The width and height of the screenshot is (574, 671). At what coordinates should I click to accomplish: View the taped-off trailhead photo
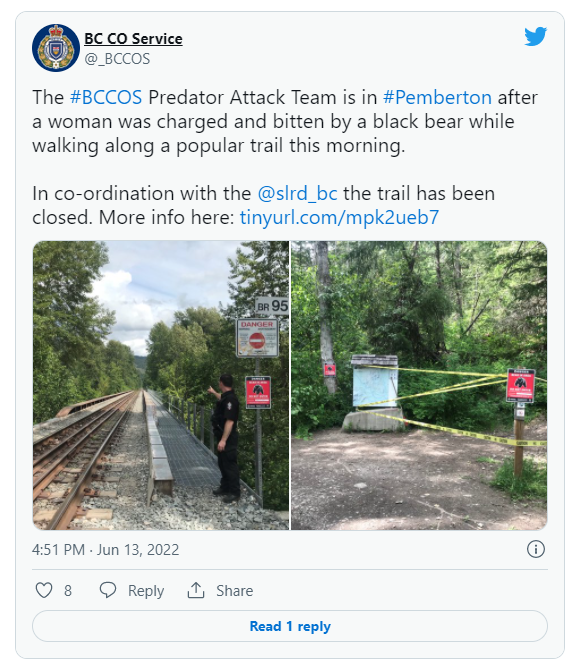[x=419, y=385]
